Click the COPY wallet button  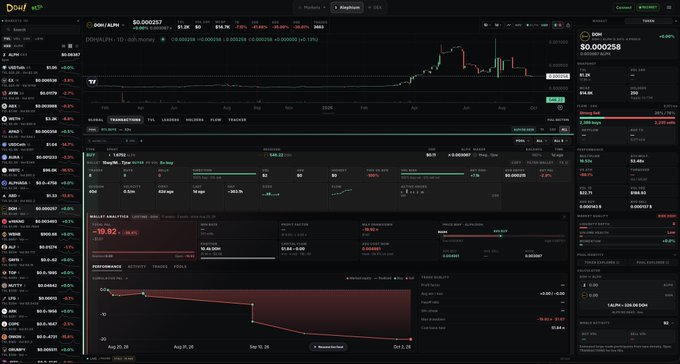(516, 163)
